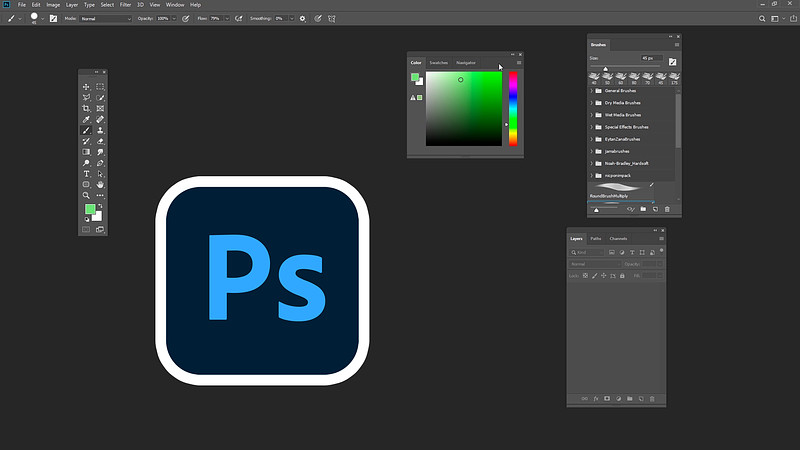800x450 pixels.
Task: Toggle pixel layer filter in Layers panel
Action: coord(612,252)
